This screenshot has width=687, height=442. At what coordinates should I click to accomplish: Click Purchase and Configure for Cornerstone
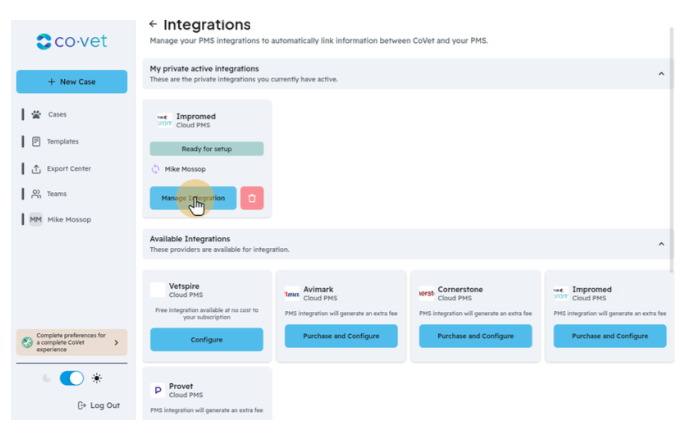[475, 336]
